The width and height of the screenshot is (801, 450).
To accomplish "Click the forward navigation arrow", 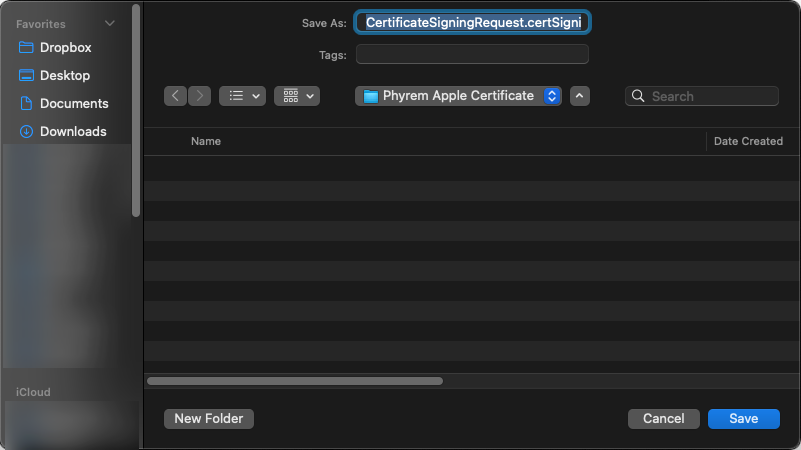I will 199,96.
